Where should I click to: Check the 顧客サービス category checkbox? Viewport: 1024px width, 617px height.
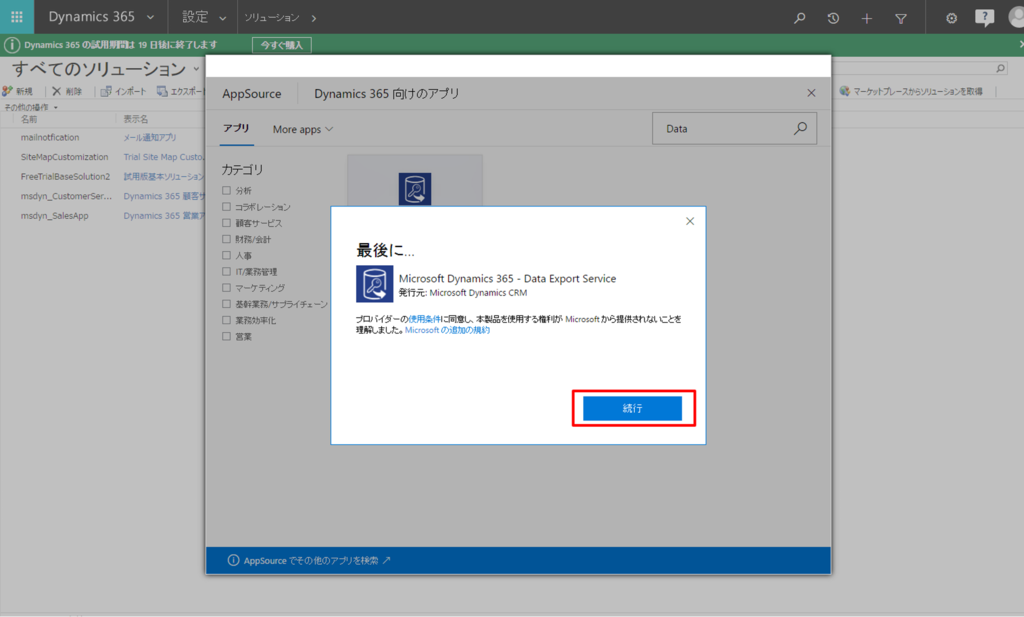click(226, 223)
